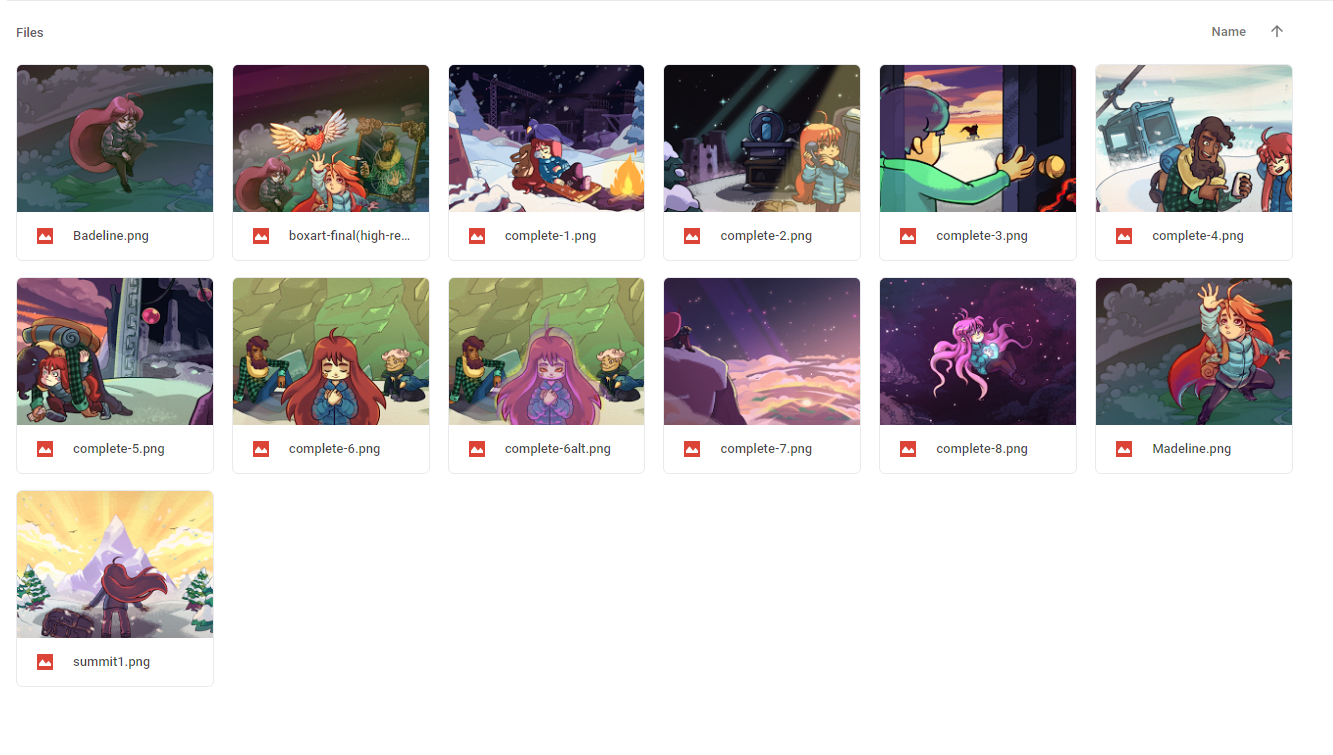Select the Badeline.png thumbnail image
The height and width of the screenshot is (755, 1333).
pyautogui.click(x=115, y=139)
